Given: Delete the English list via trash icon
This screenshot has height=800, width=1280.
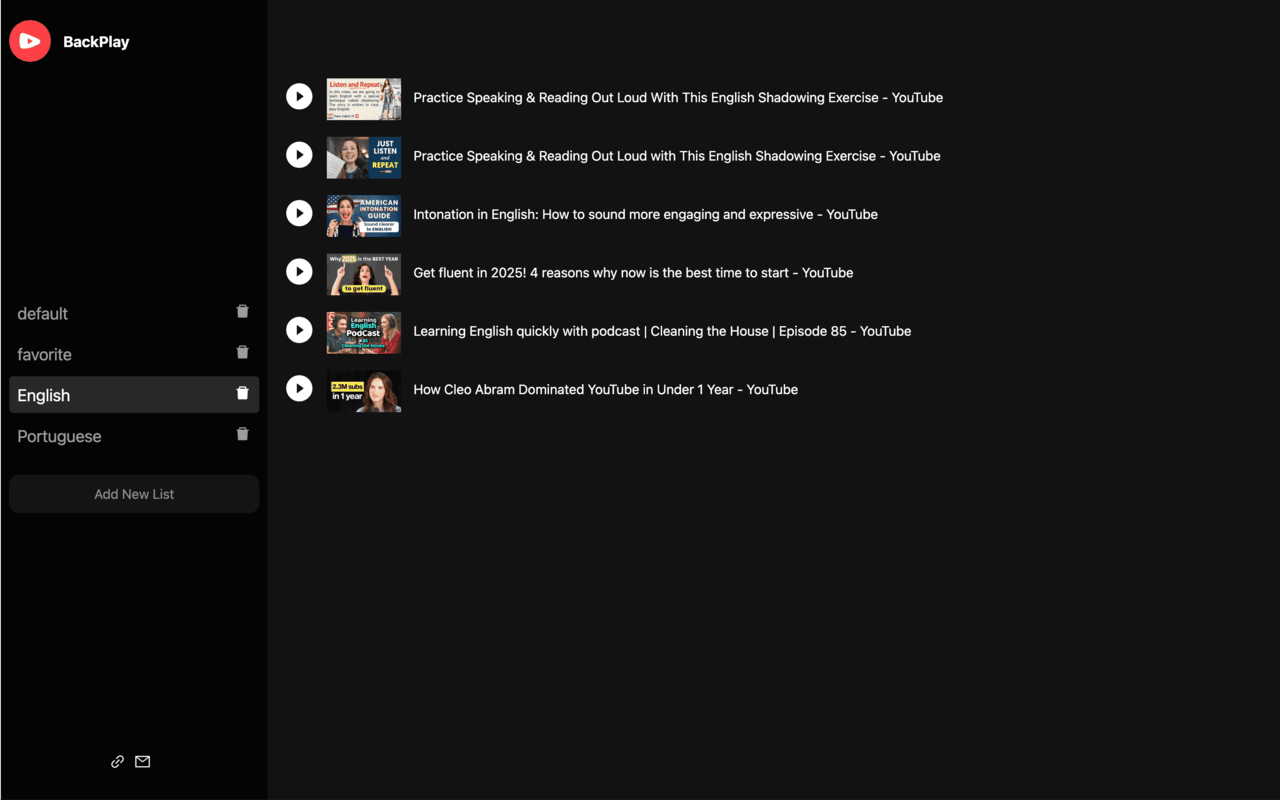Looking at the screenshot, I should [x=242, y=394].
